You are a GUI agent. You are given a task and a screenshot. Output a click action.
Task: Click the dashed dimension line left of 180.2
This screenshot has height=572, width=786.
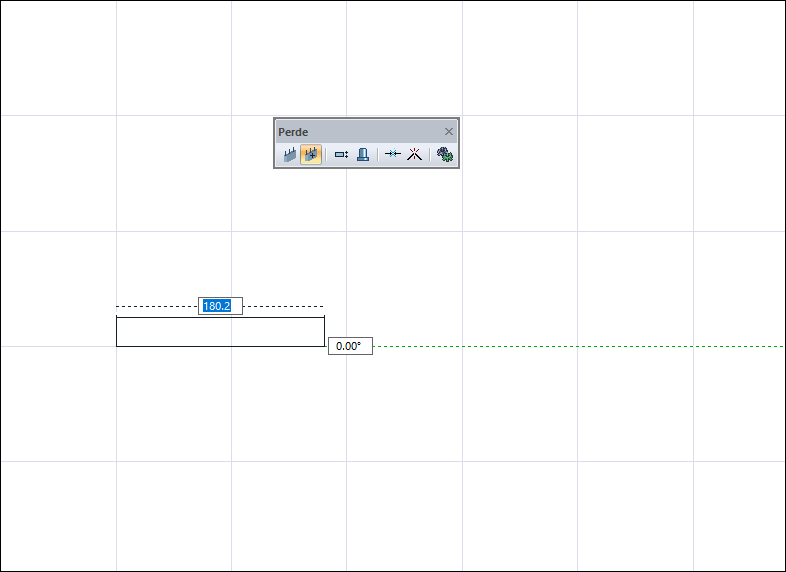point(157,306)
